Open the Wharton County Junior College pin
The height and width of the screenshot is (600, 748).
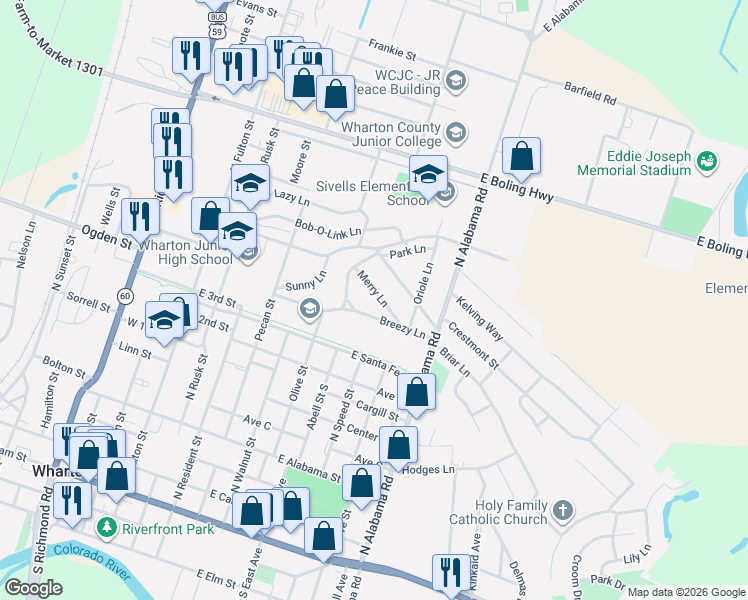click(456, 133)
